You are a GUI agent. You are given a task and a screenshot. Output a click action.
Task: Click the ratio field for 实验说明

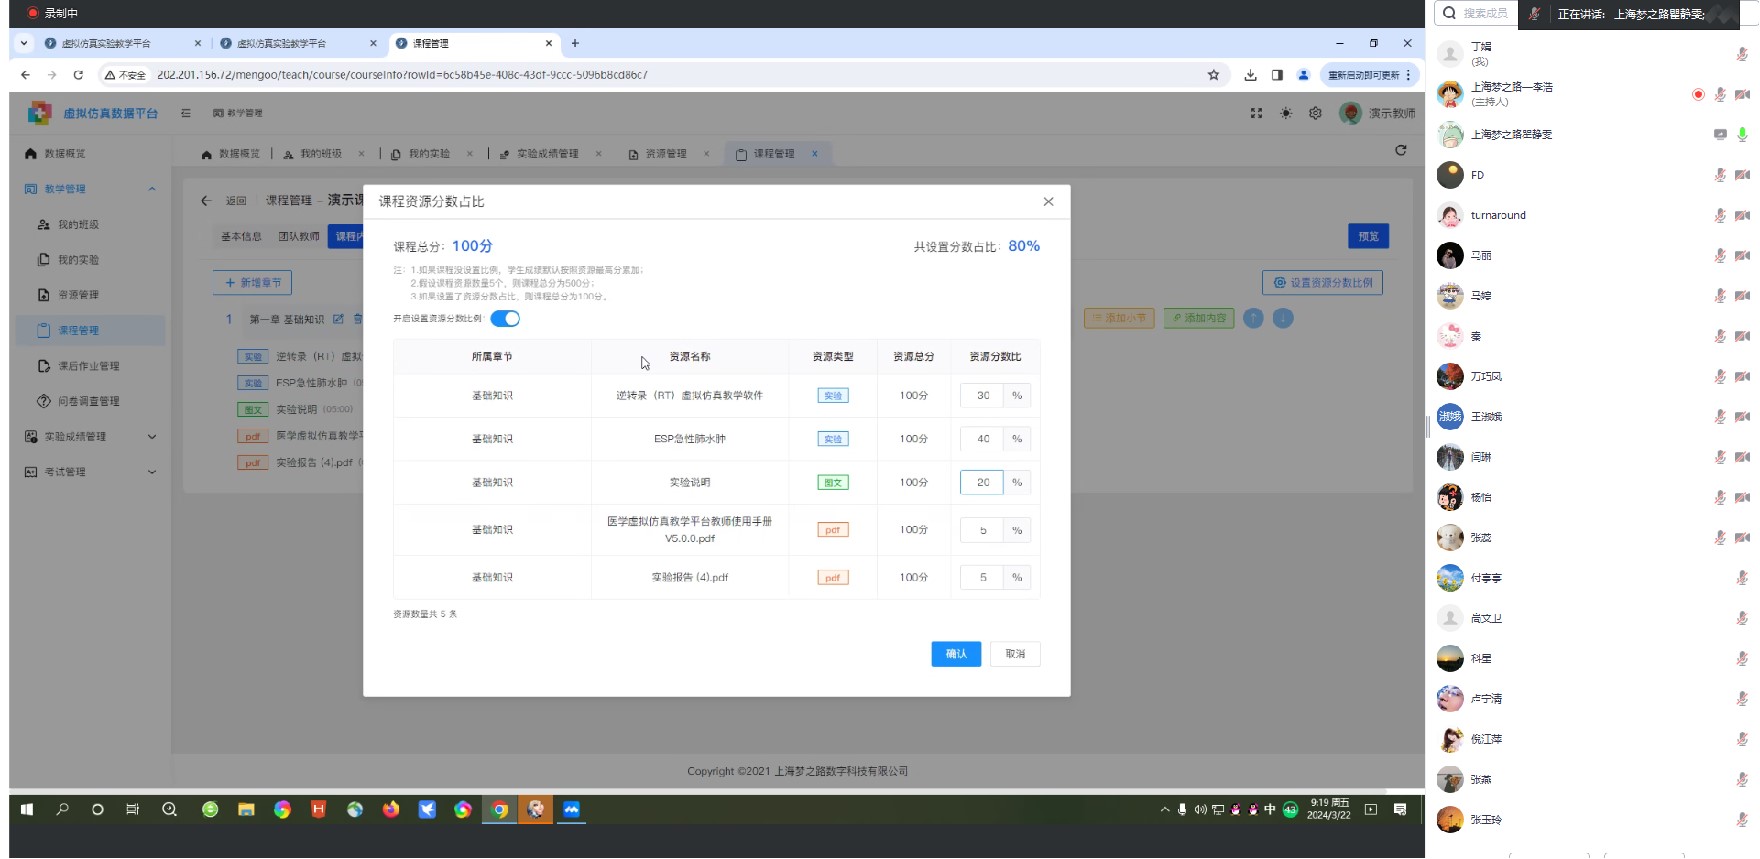tap(982, 483)
